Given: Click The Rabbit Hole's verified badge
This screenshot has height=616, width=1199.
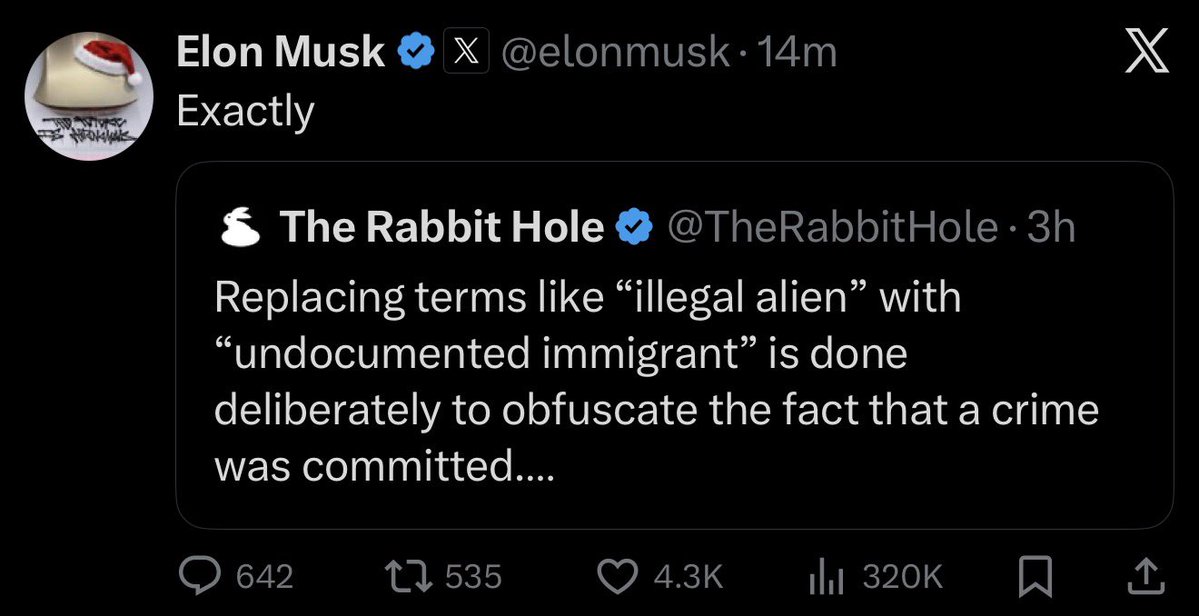Looking at the screenshot, I should [631, 230].
